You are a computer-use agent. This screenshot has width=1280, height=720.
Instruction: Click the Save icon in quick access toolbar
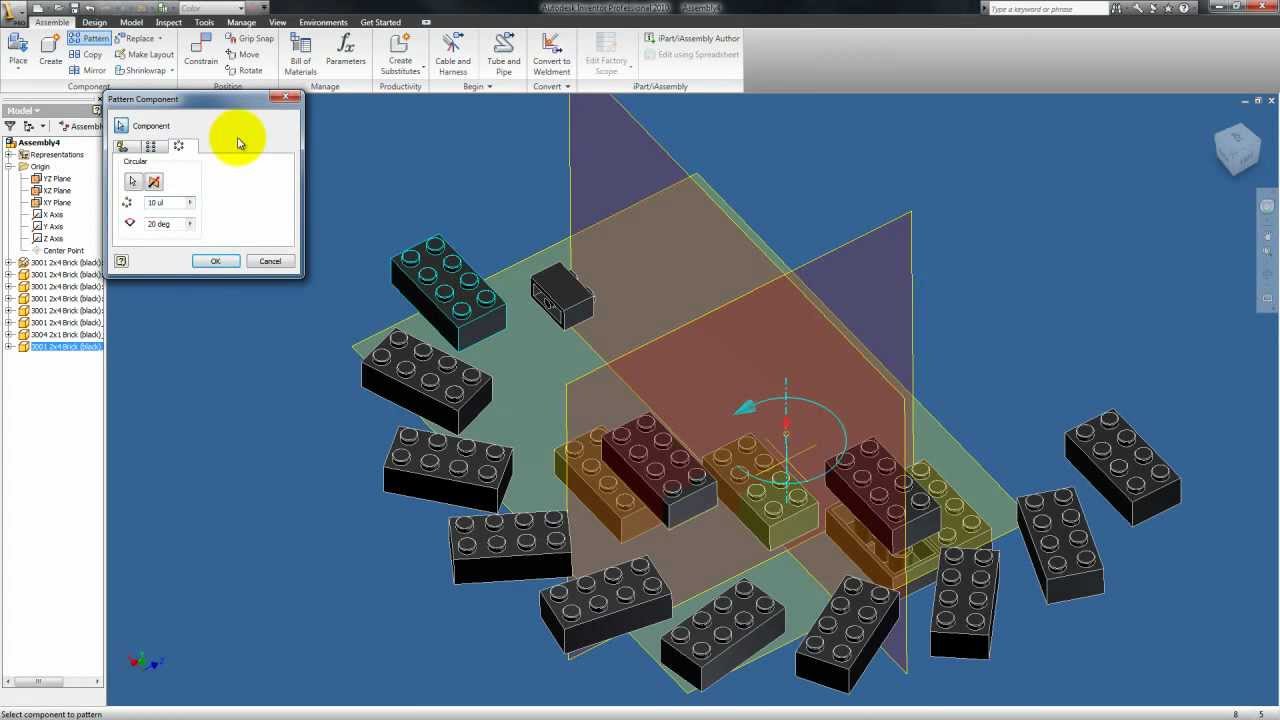click(74, 8)
